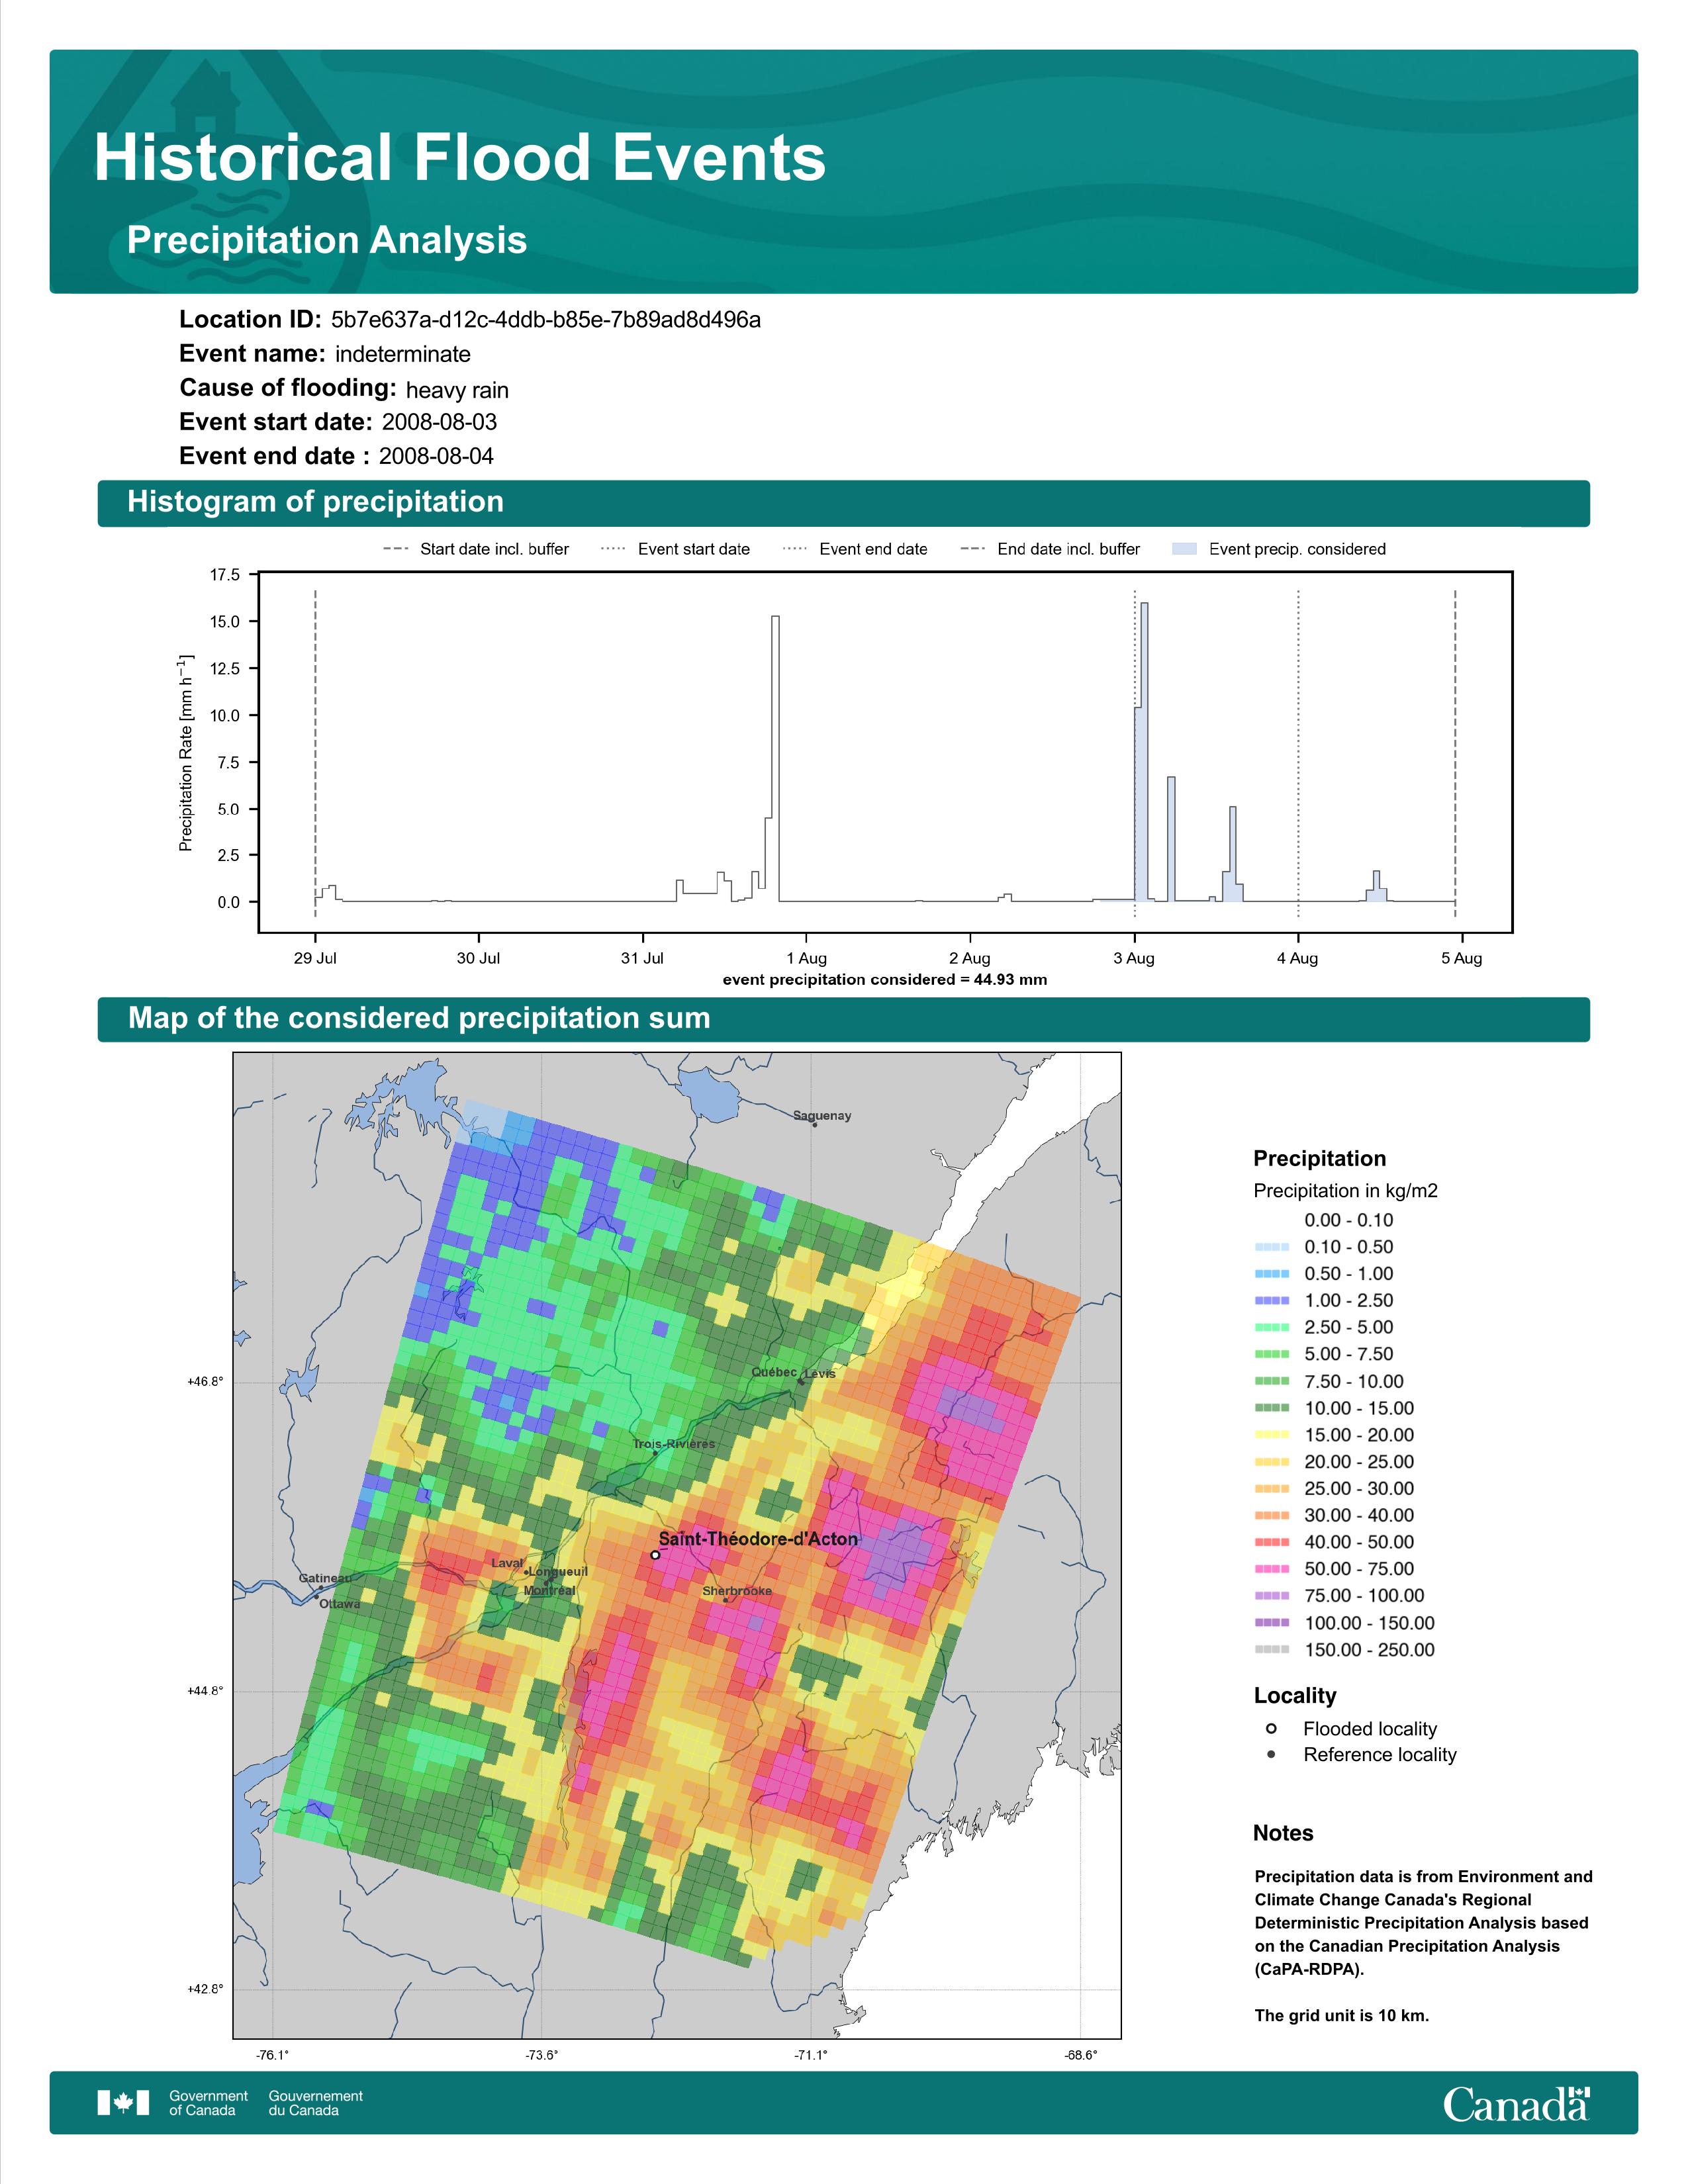Click the 10.00 - 15.00 legend color swatch
Image resolution: width=1688 pixels, height=2184 pixels.
[1272, 1408]
